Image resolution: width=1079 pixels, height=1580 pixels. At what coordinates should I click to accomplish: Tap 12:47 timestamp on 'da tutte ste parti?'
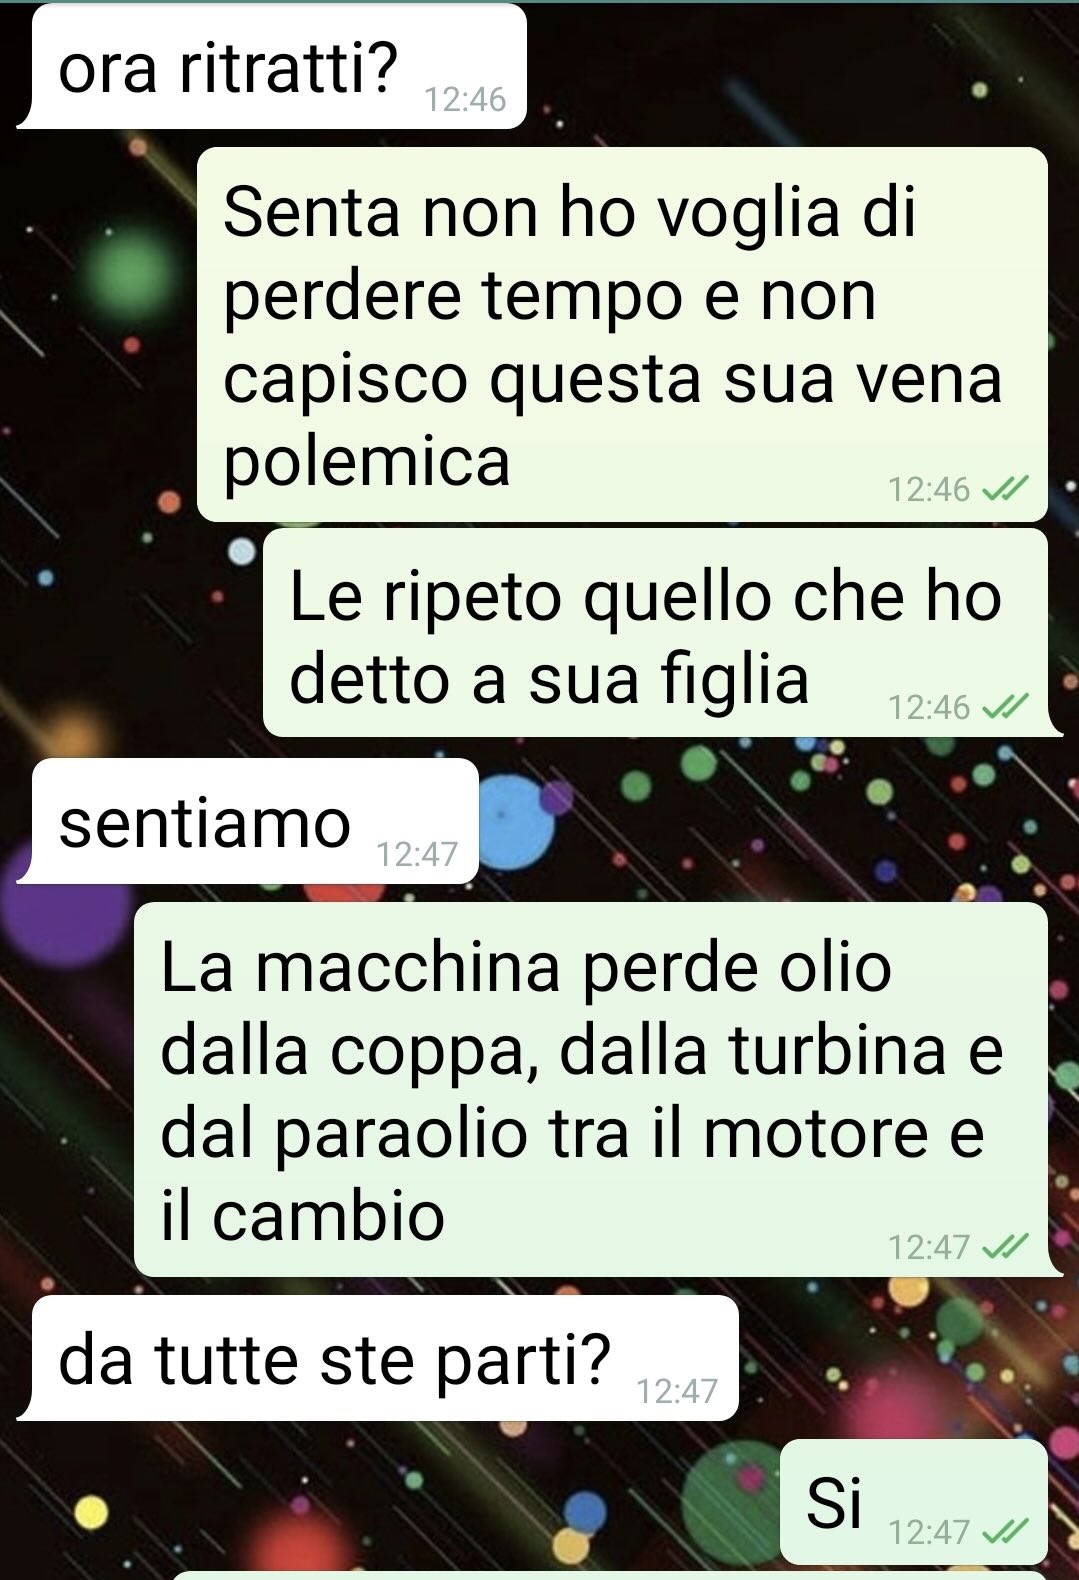(x=677, y=1391)
